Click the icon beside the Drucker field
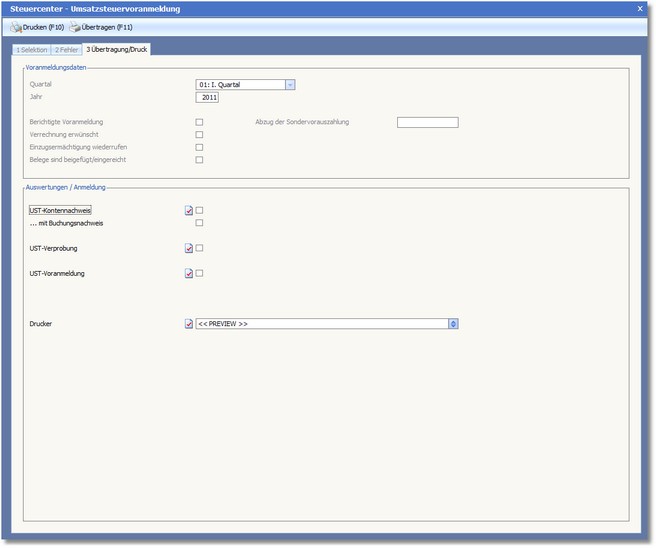This screenshot has width=656, height=548. coord(189,324)
